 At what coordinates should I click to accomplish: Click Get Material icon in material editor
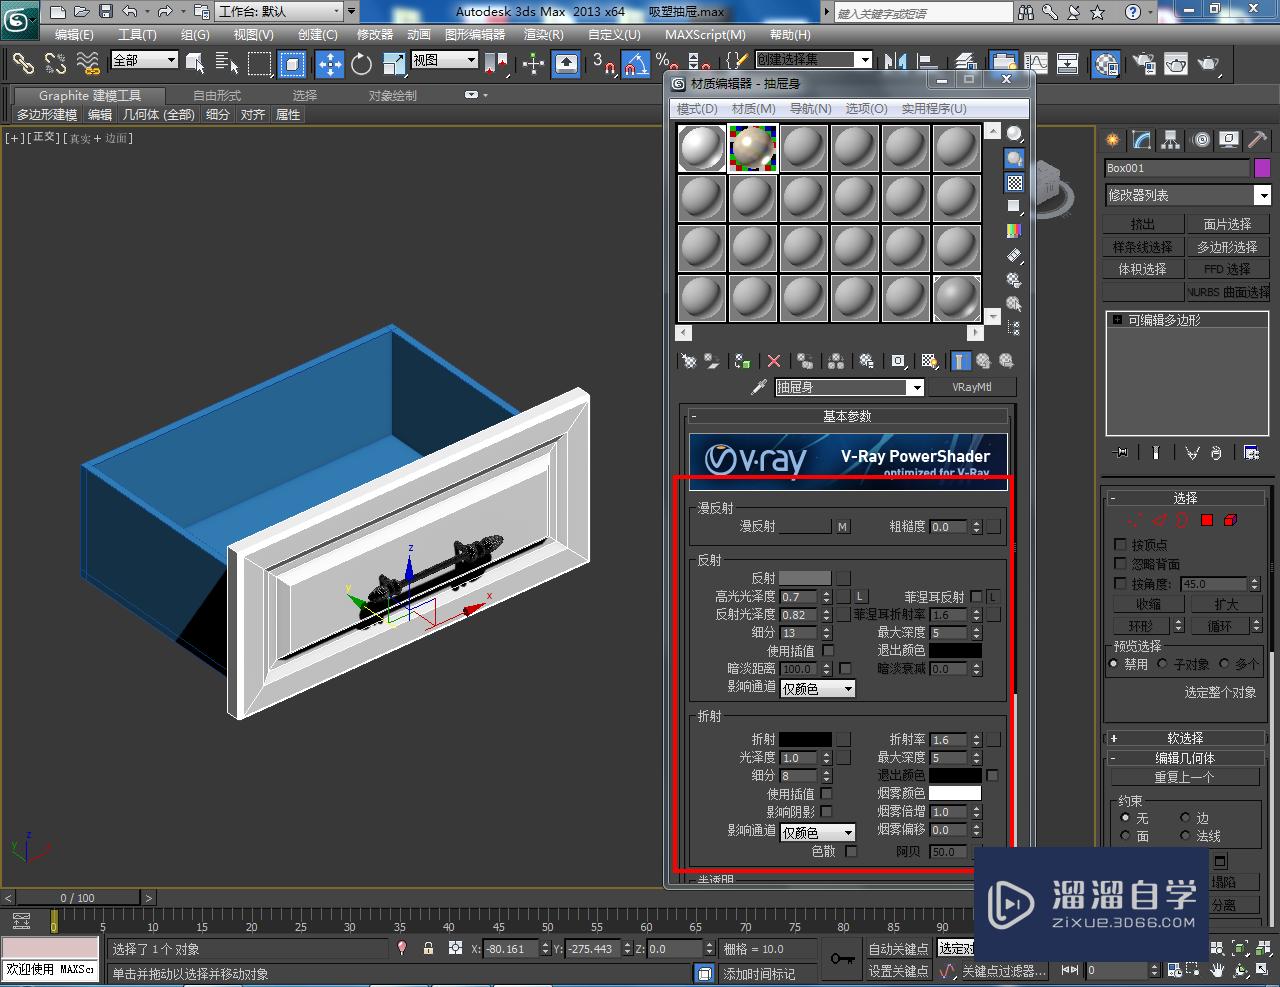(688, 361)
